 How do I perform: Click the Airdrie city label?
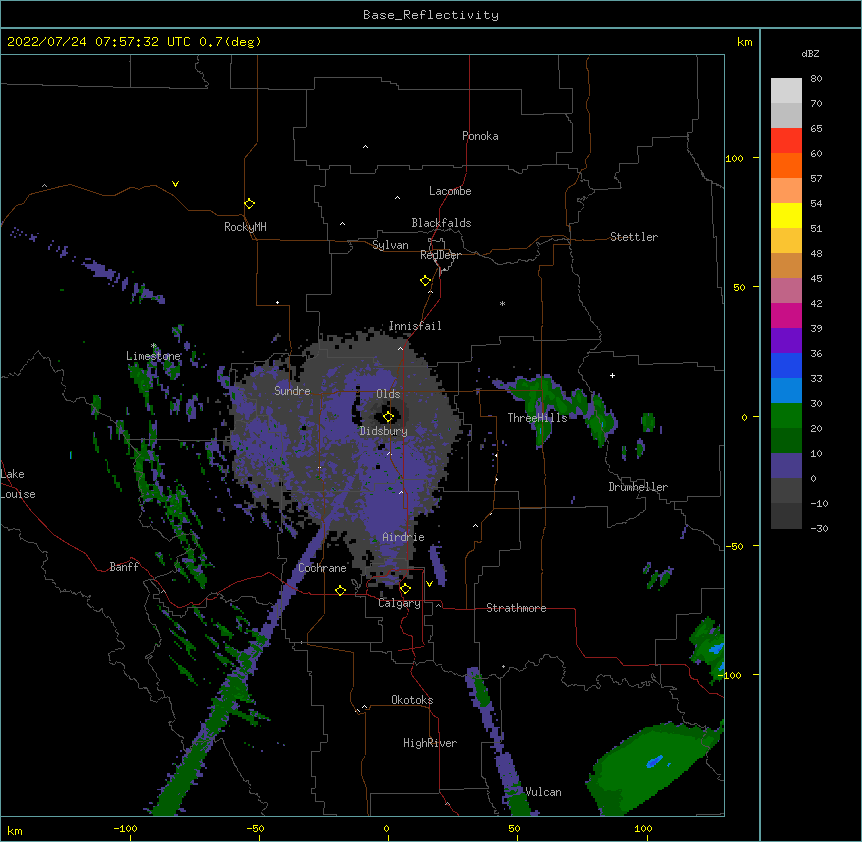coord(403,537)
